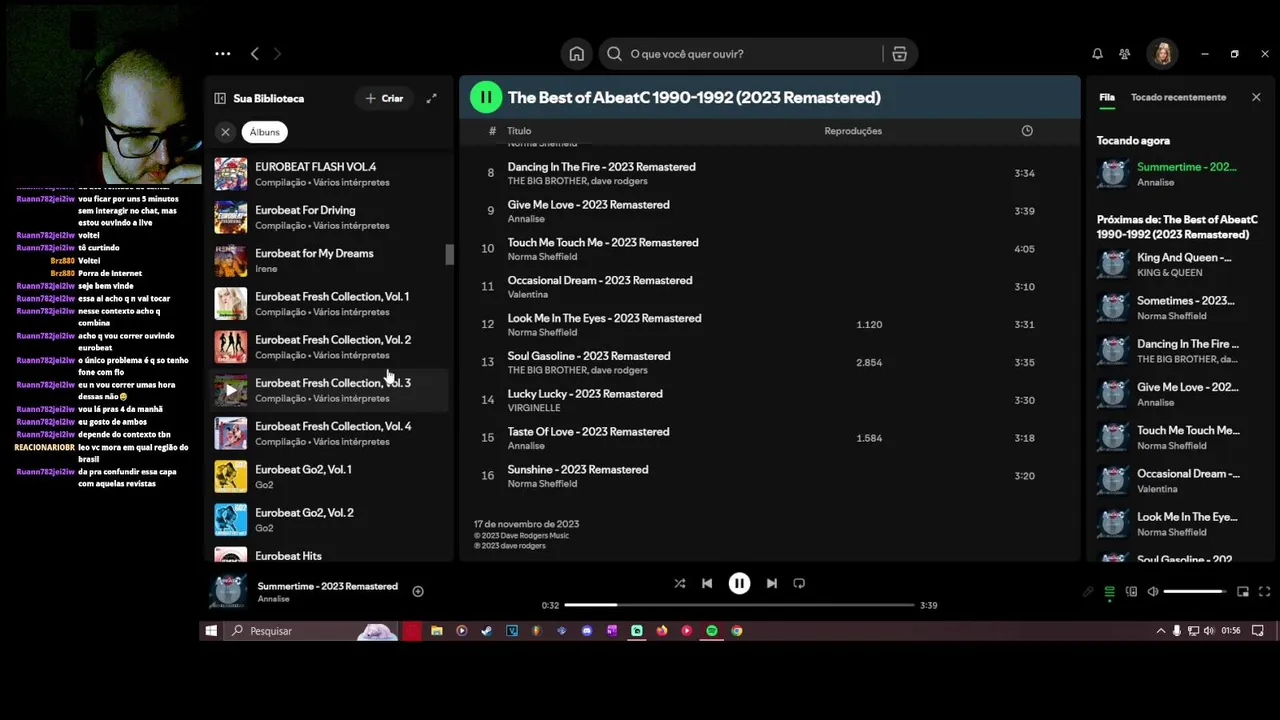The image size is (1280, 720).
Task: Open Eurobeat Go2, Vol. 2 album
Action: click(x=330, y=519)
